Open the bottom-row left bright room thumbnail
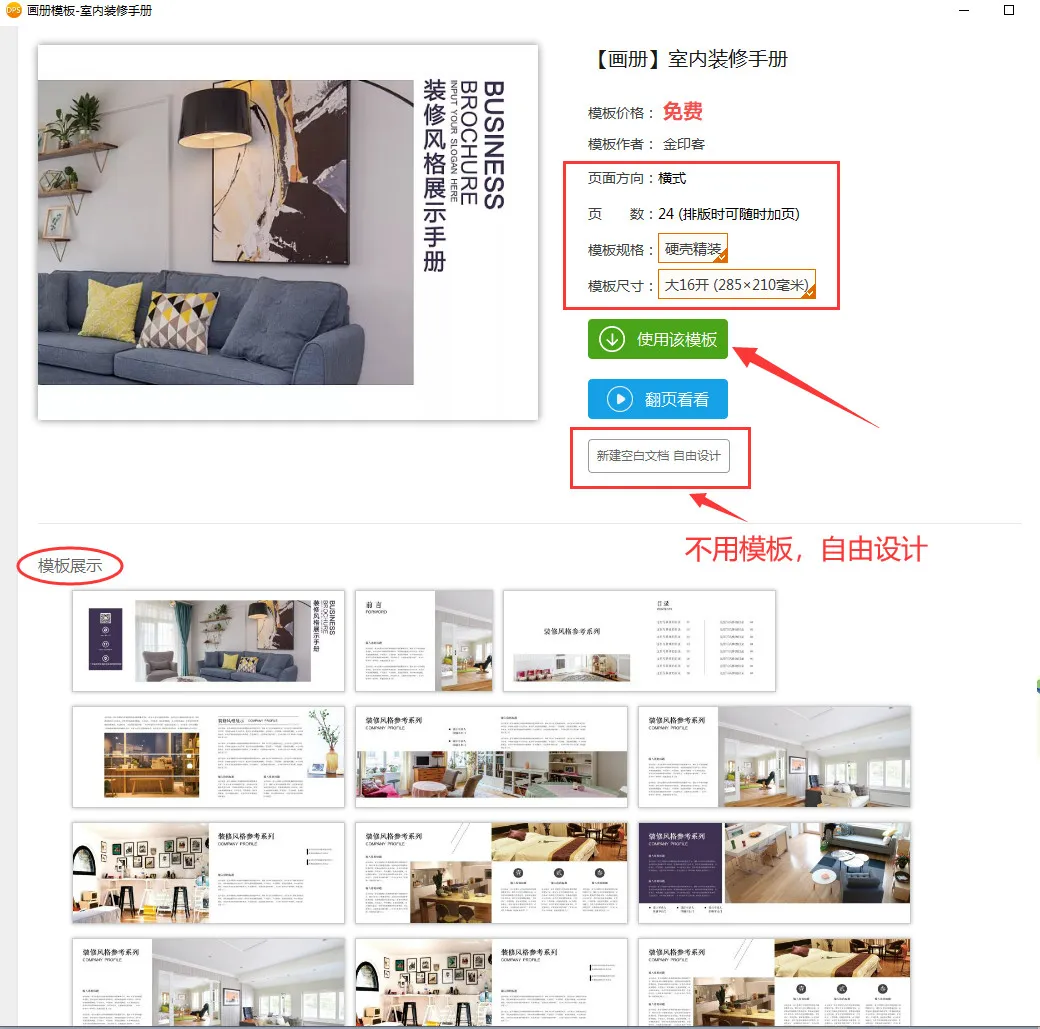Viewport: 1040px width, 1029px height. coord(208,982)
